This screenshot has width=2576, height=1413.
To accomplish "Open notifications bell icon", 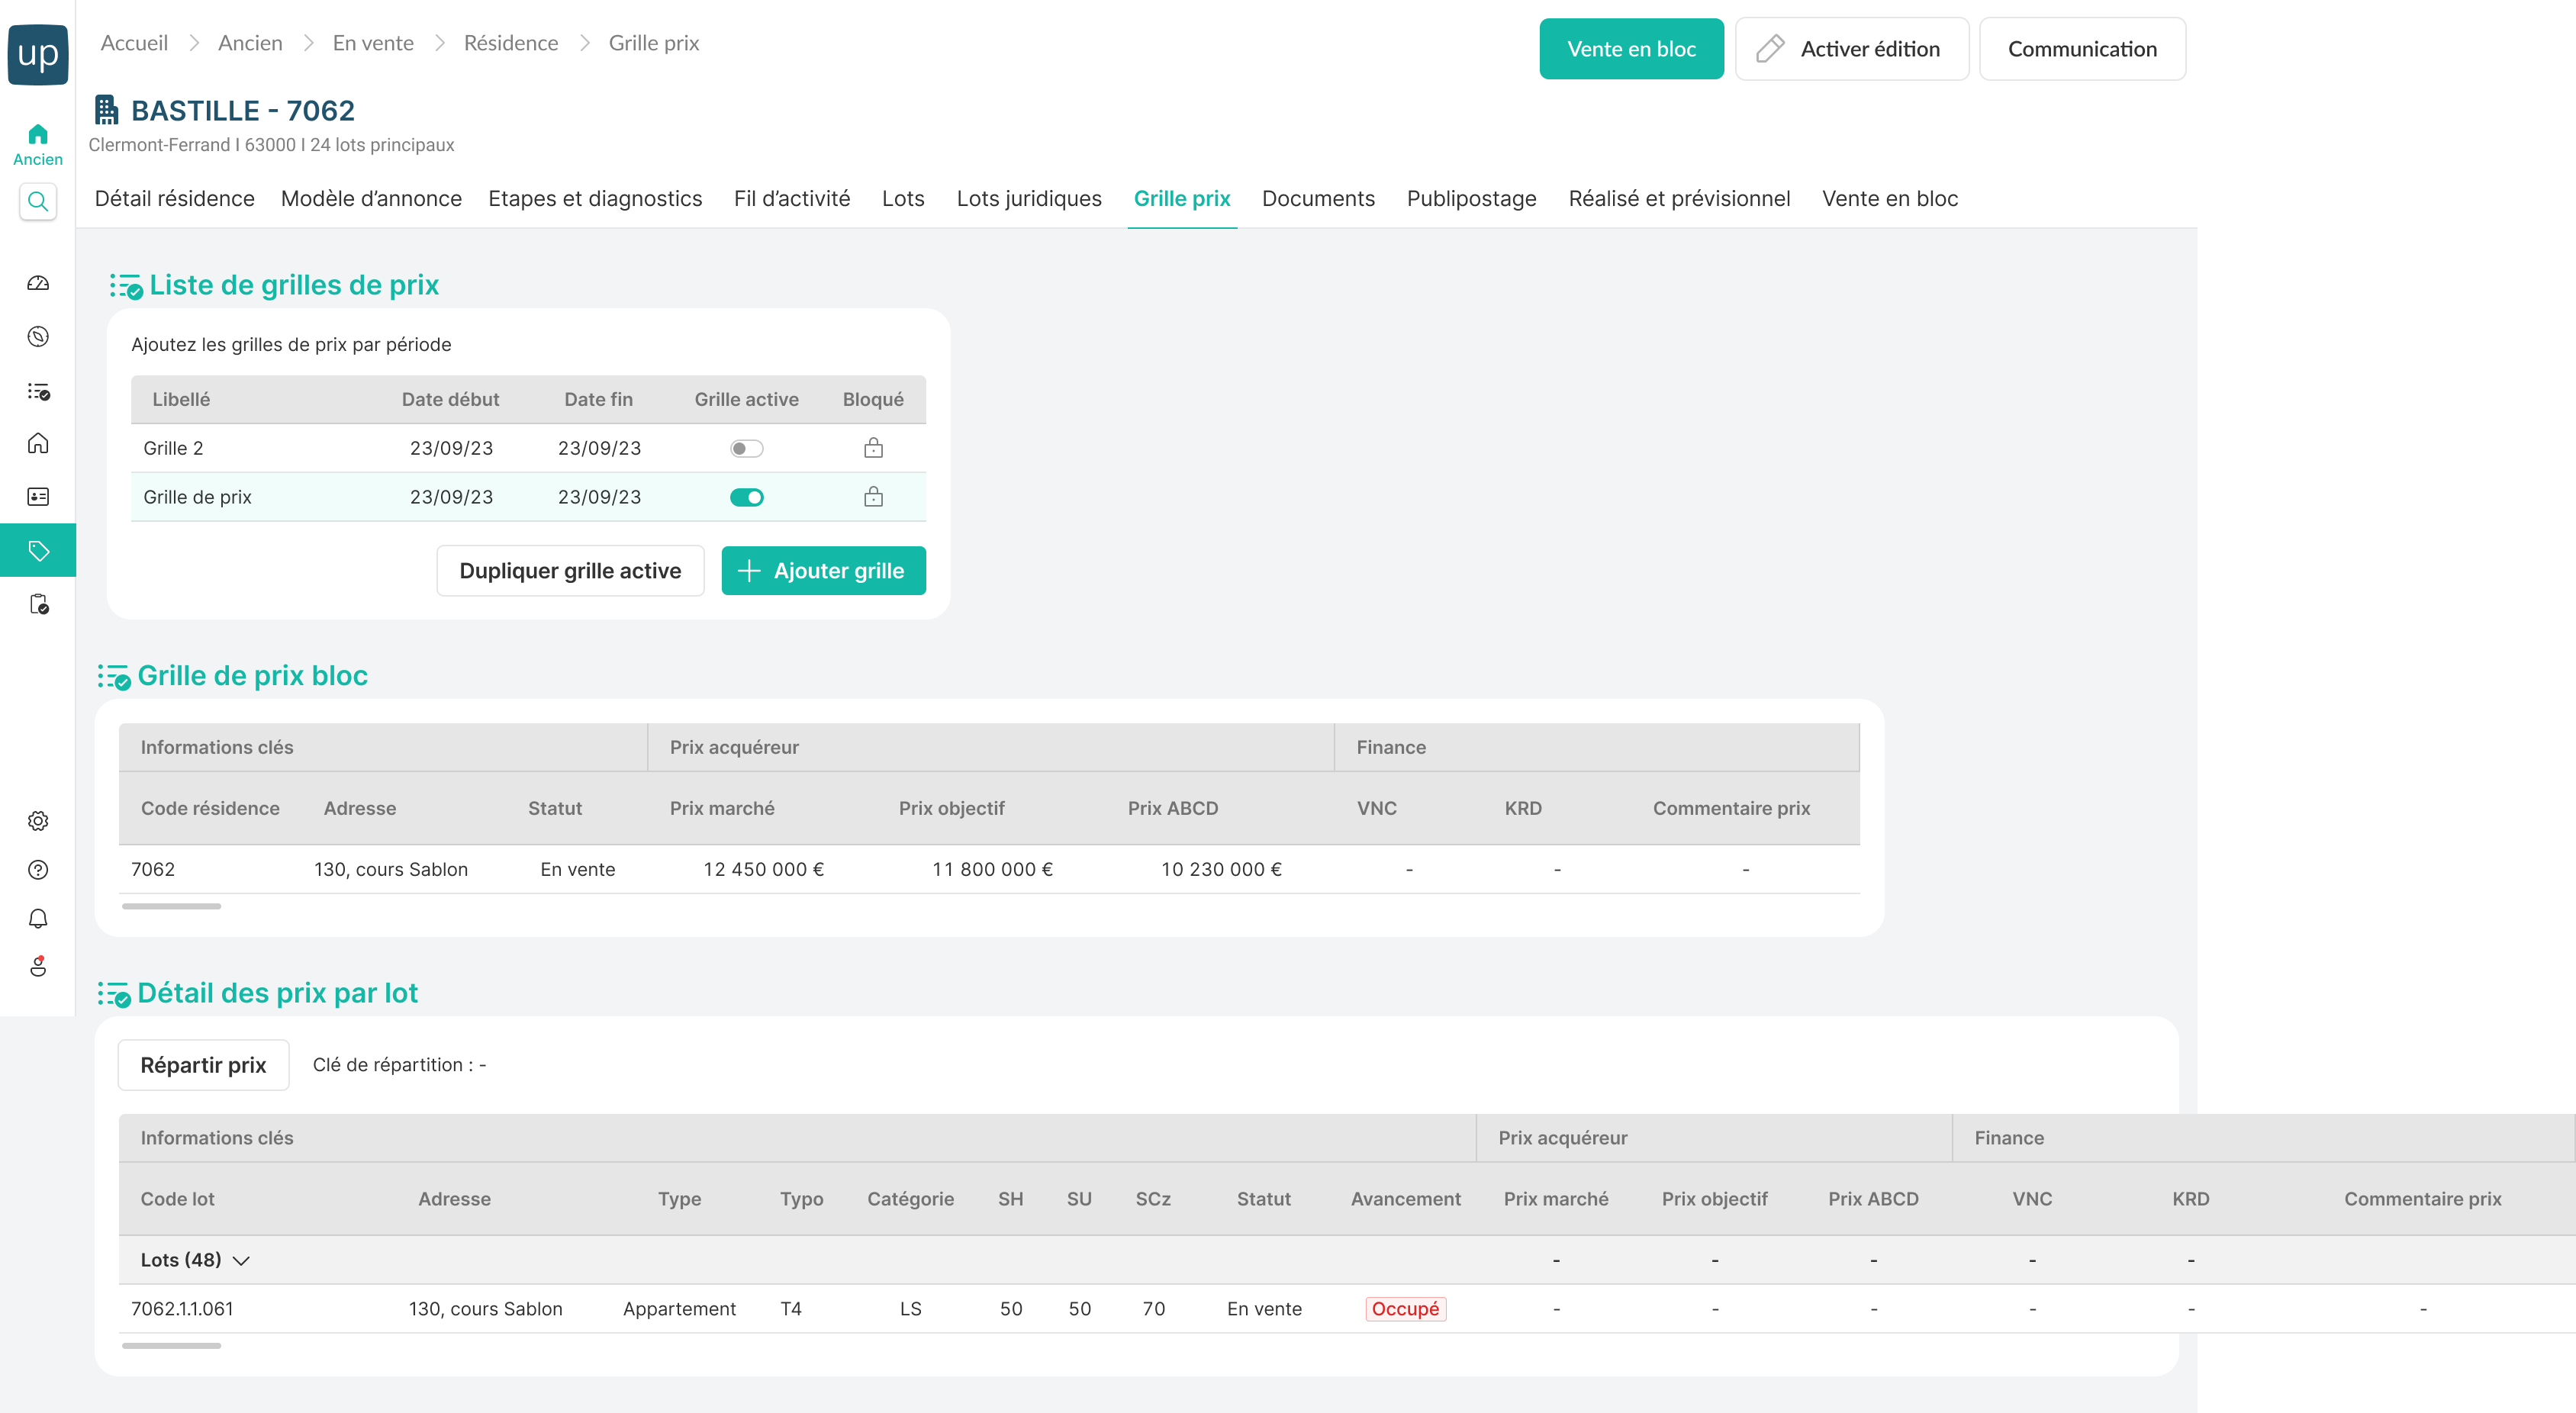I will 38,918.
